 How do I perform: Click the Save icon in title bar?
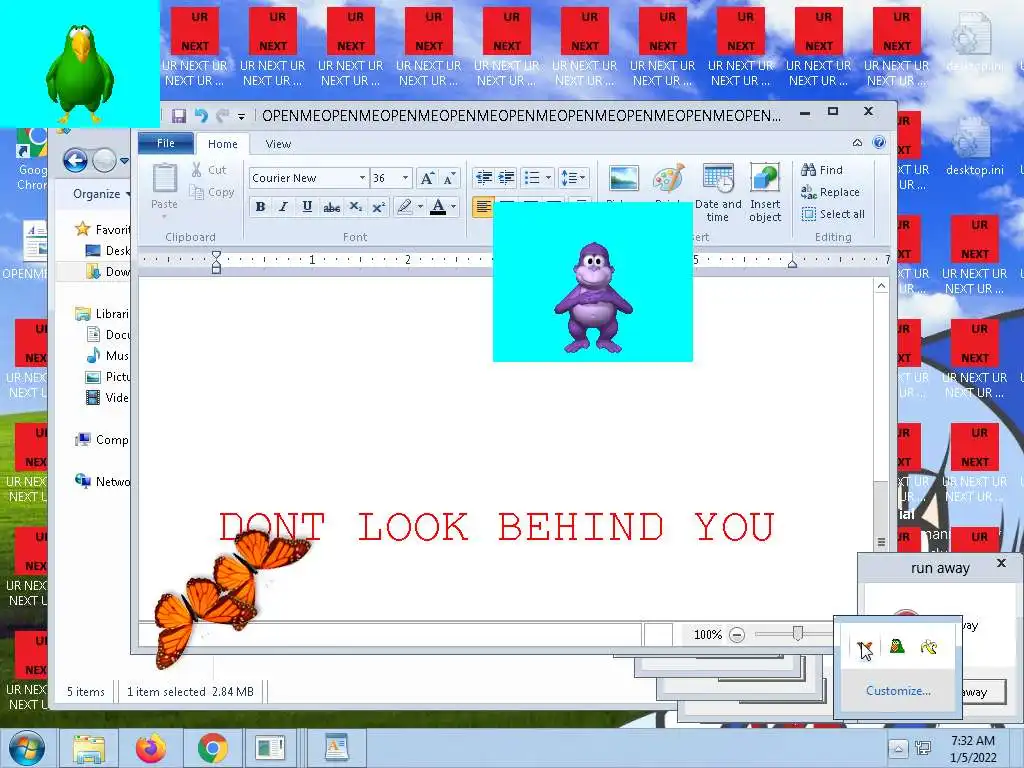point(178,116)
